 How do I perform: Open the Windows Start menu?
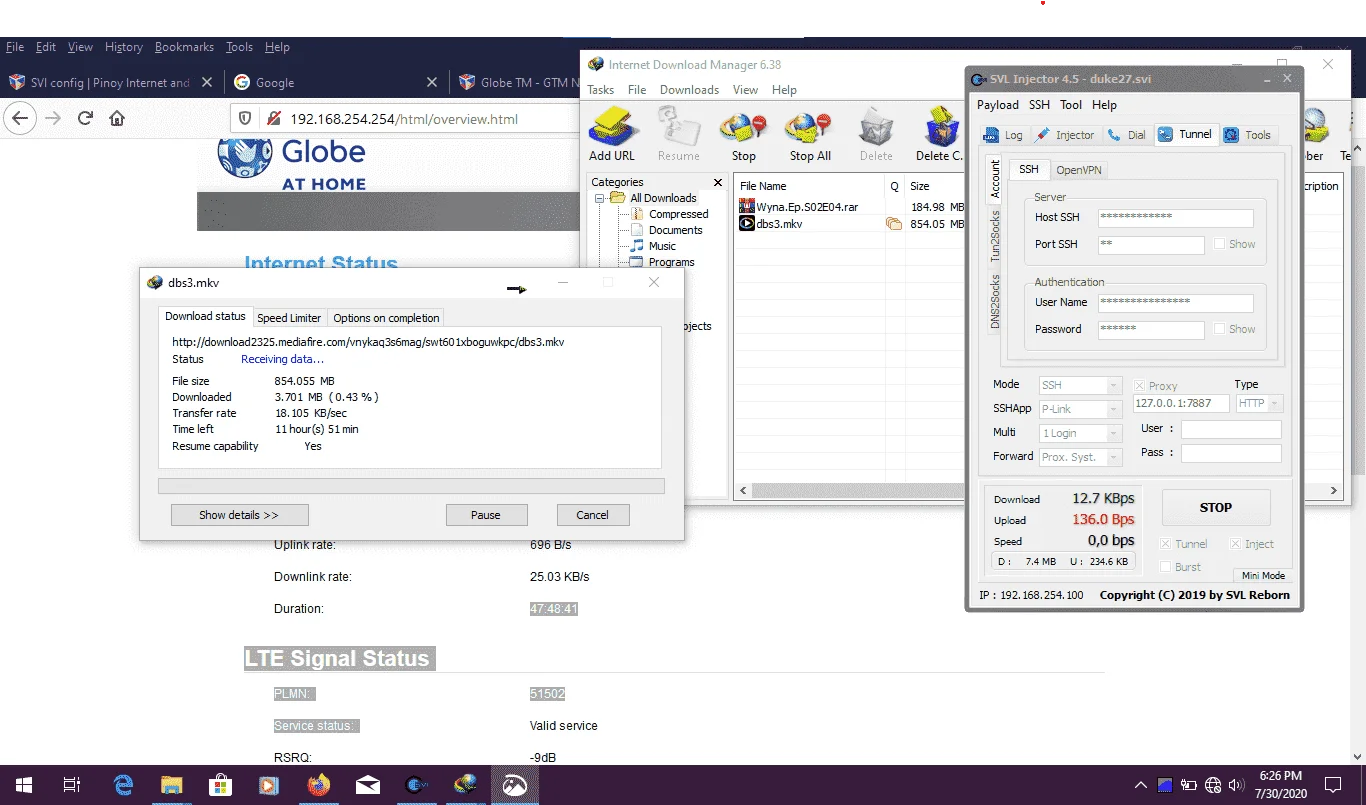click(x=22, y=785)
